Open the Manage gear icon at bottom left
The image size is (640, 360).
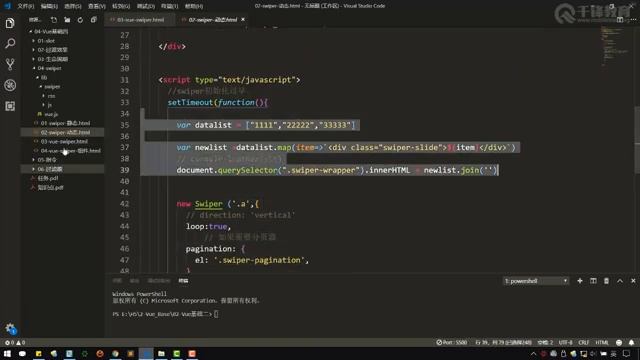click(x=10, y=328)
